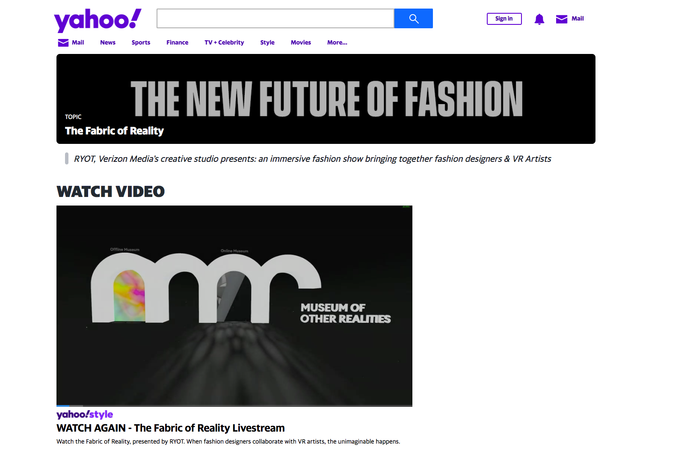
Task: Open Mail in the navigation bar
Action: [78, 43]
